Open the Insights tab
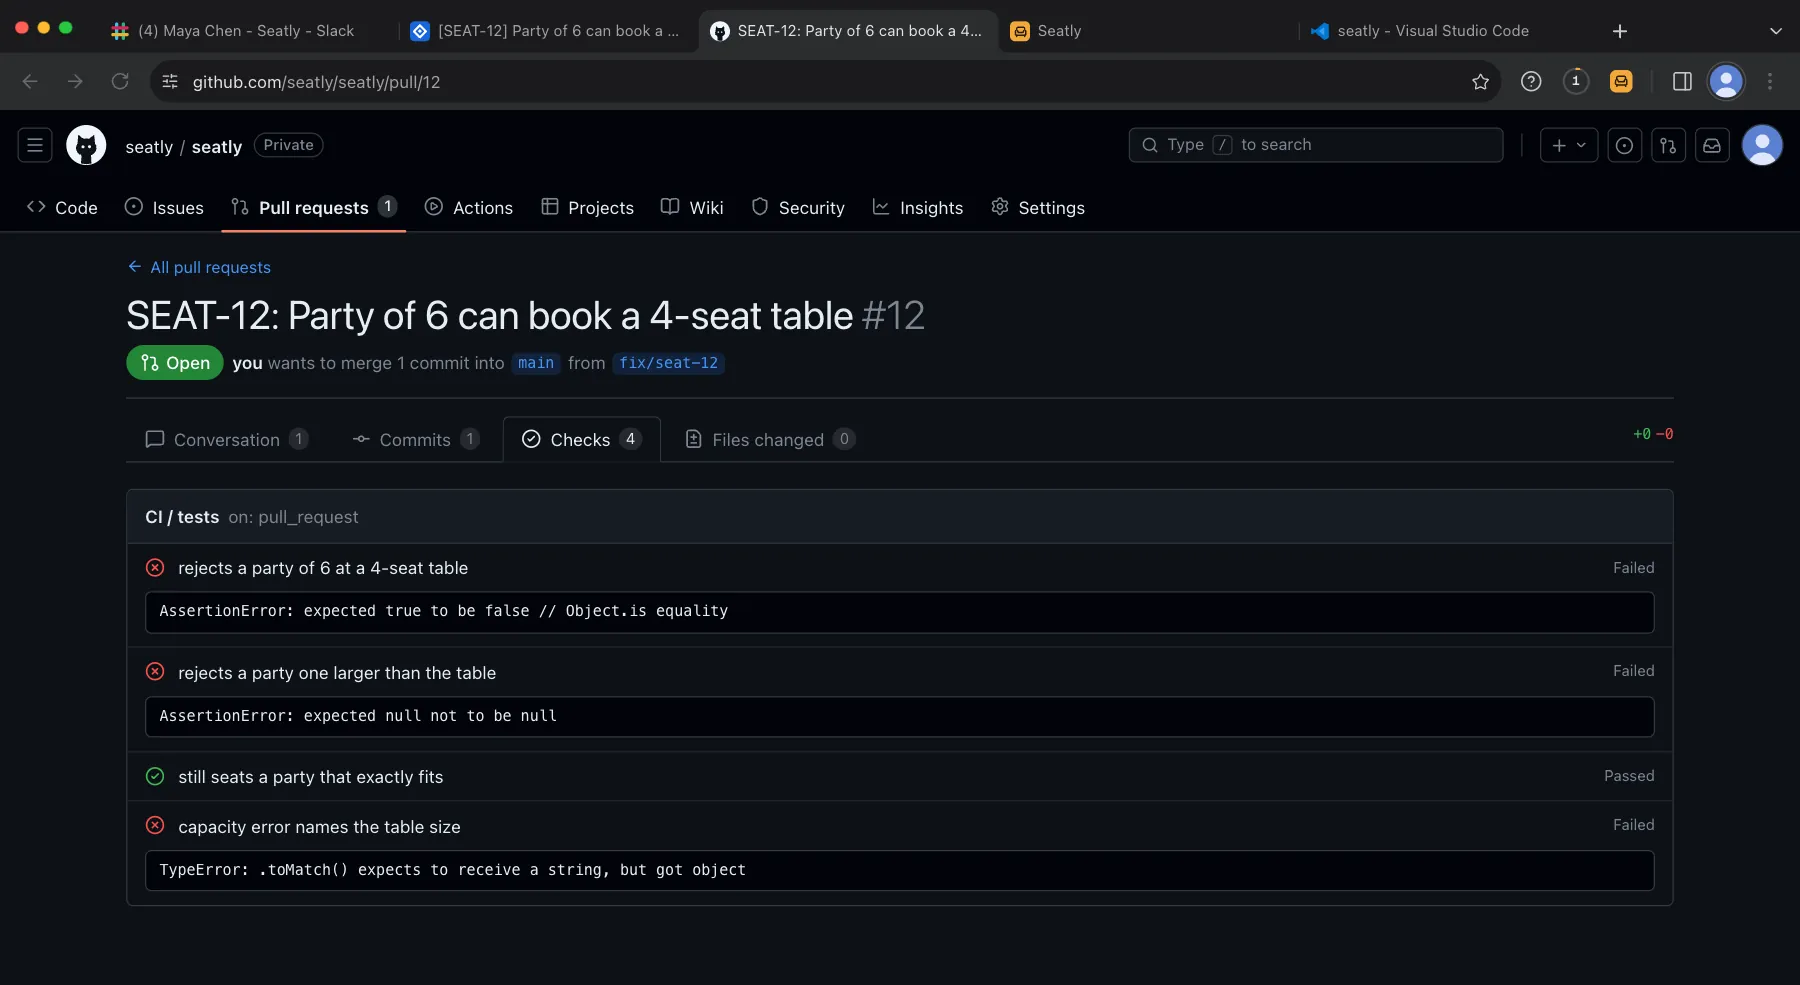This screenshot has height=985, width=1800. pyautogui.click(x=918, y=207)
